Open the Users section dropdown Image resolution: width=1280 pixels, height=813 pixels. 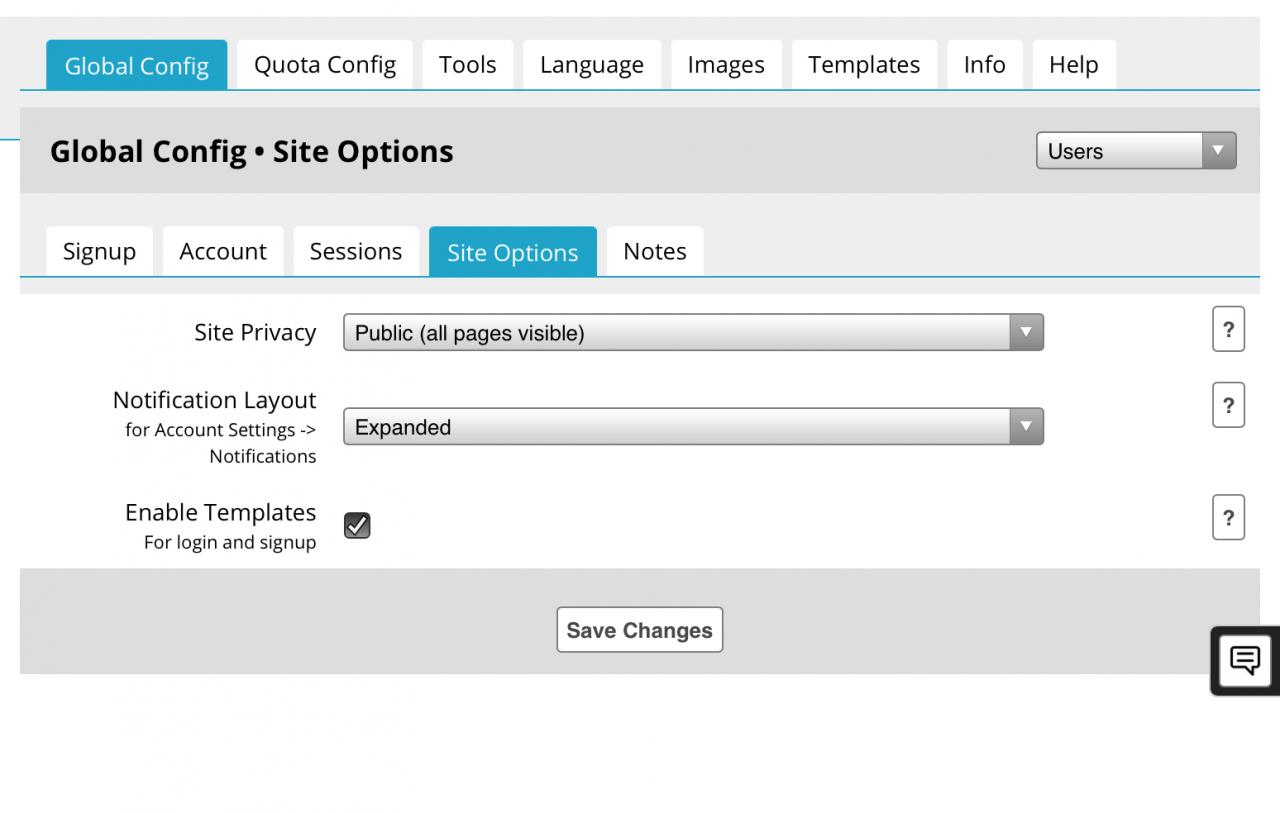pos(1136,151)
